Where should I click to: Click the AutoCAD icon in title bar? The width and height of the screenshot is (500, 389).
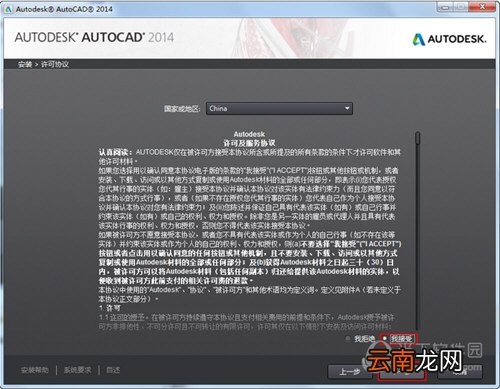8,9
